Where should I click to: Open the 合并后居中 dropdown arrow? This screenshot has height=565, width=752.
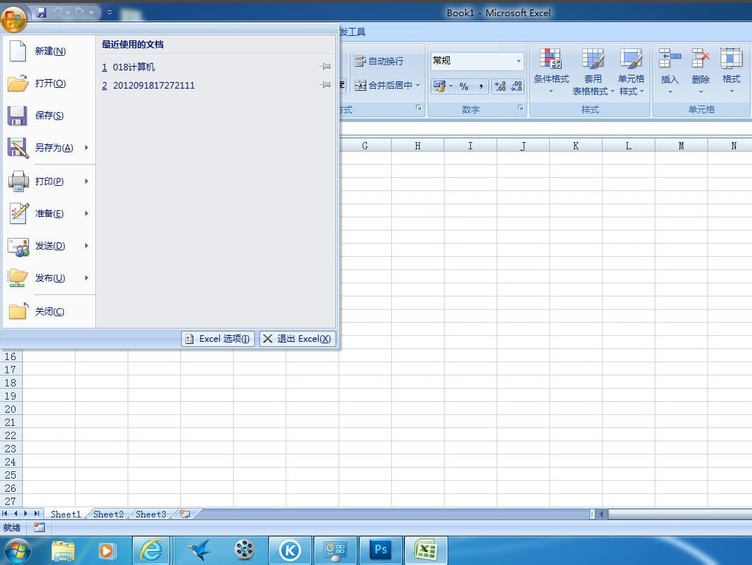pyautogui.click(x=418, y=85)
